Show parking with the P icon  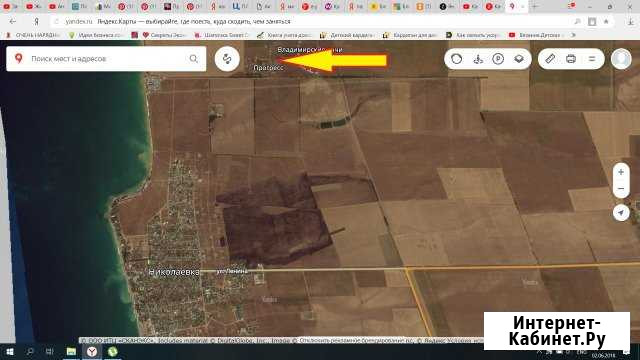498,59
